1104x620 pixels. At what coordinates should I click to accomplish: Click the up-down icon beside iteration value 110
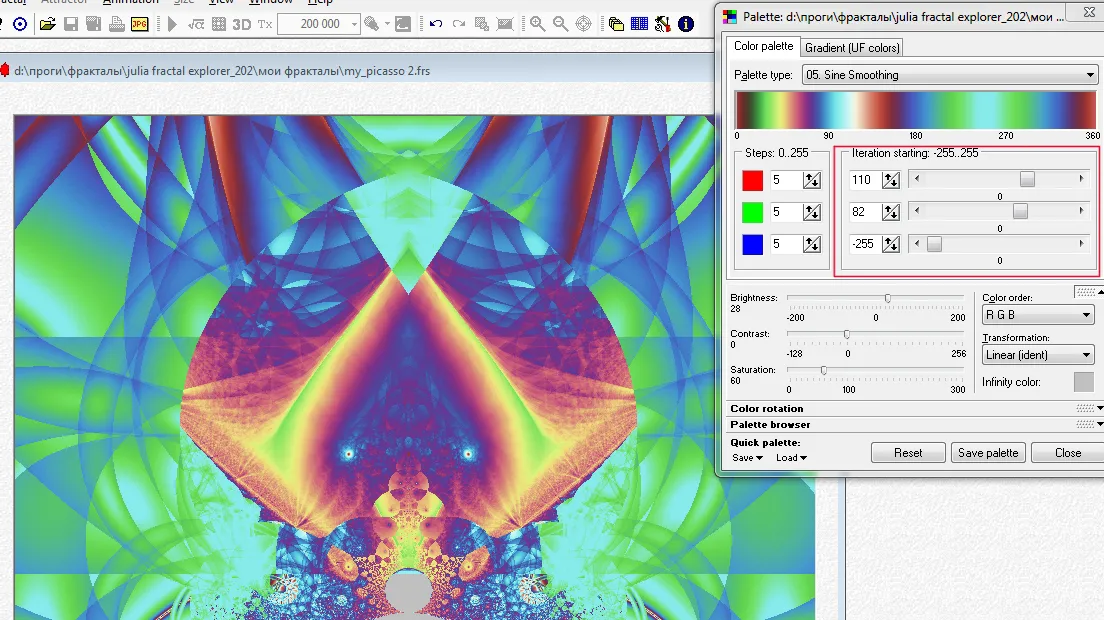click(891, 180)
